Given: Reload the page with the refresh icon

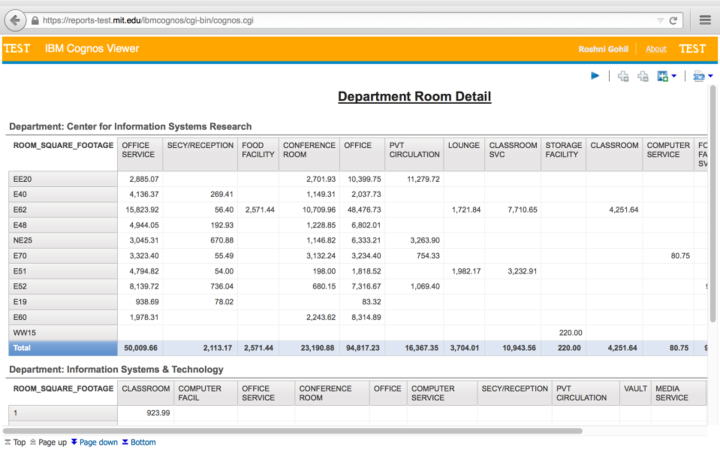Looking at the screenshot, I should 674,20.
